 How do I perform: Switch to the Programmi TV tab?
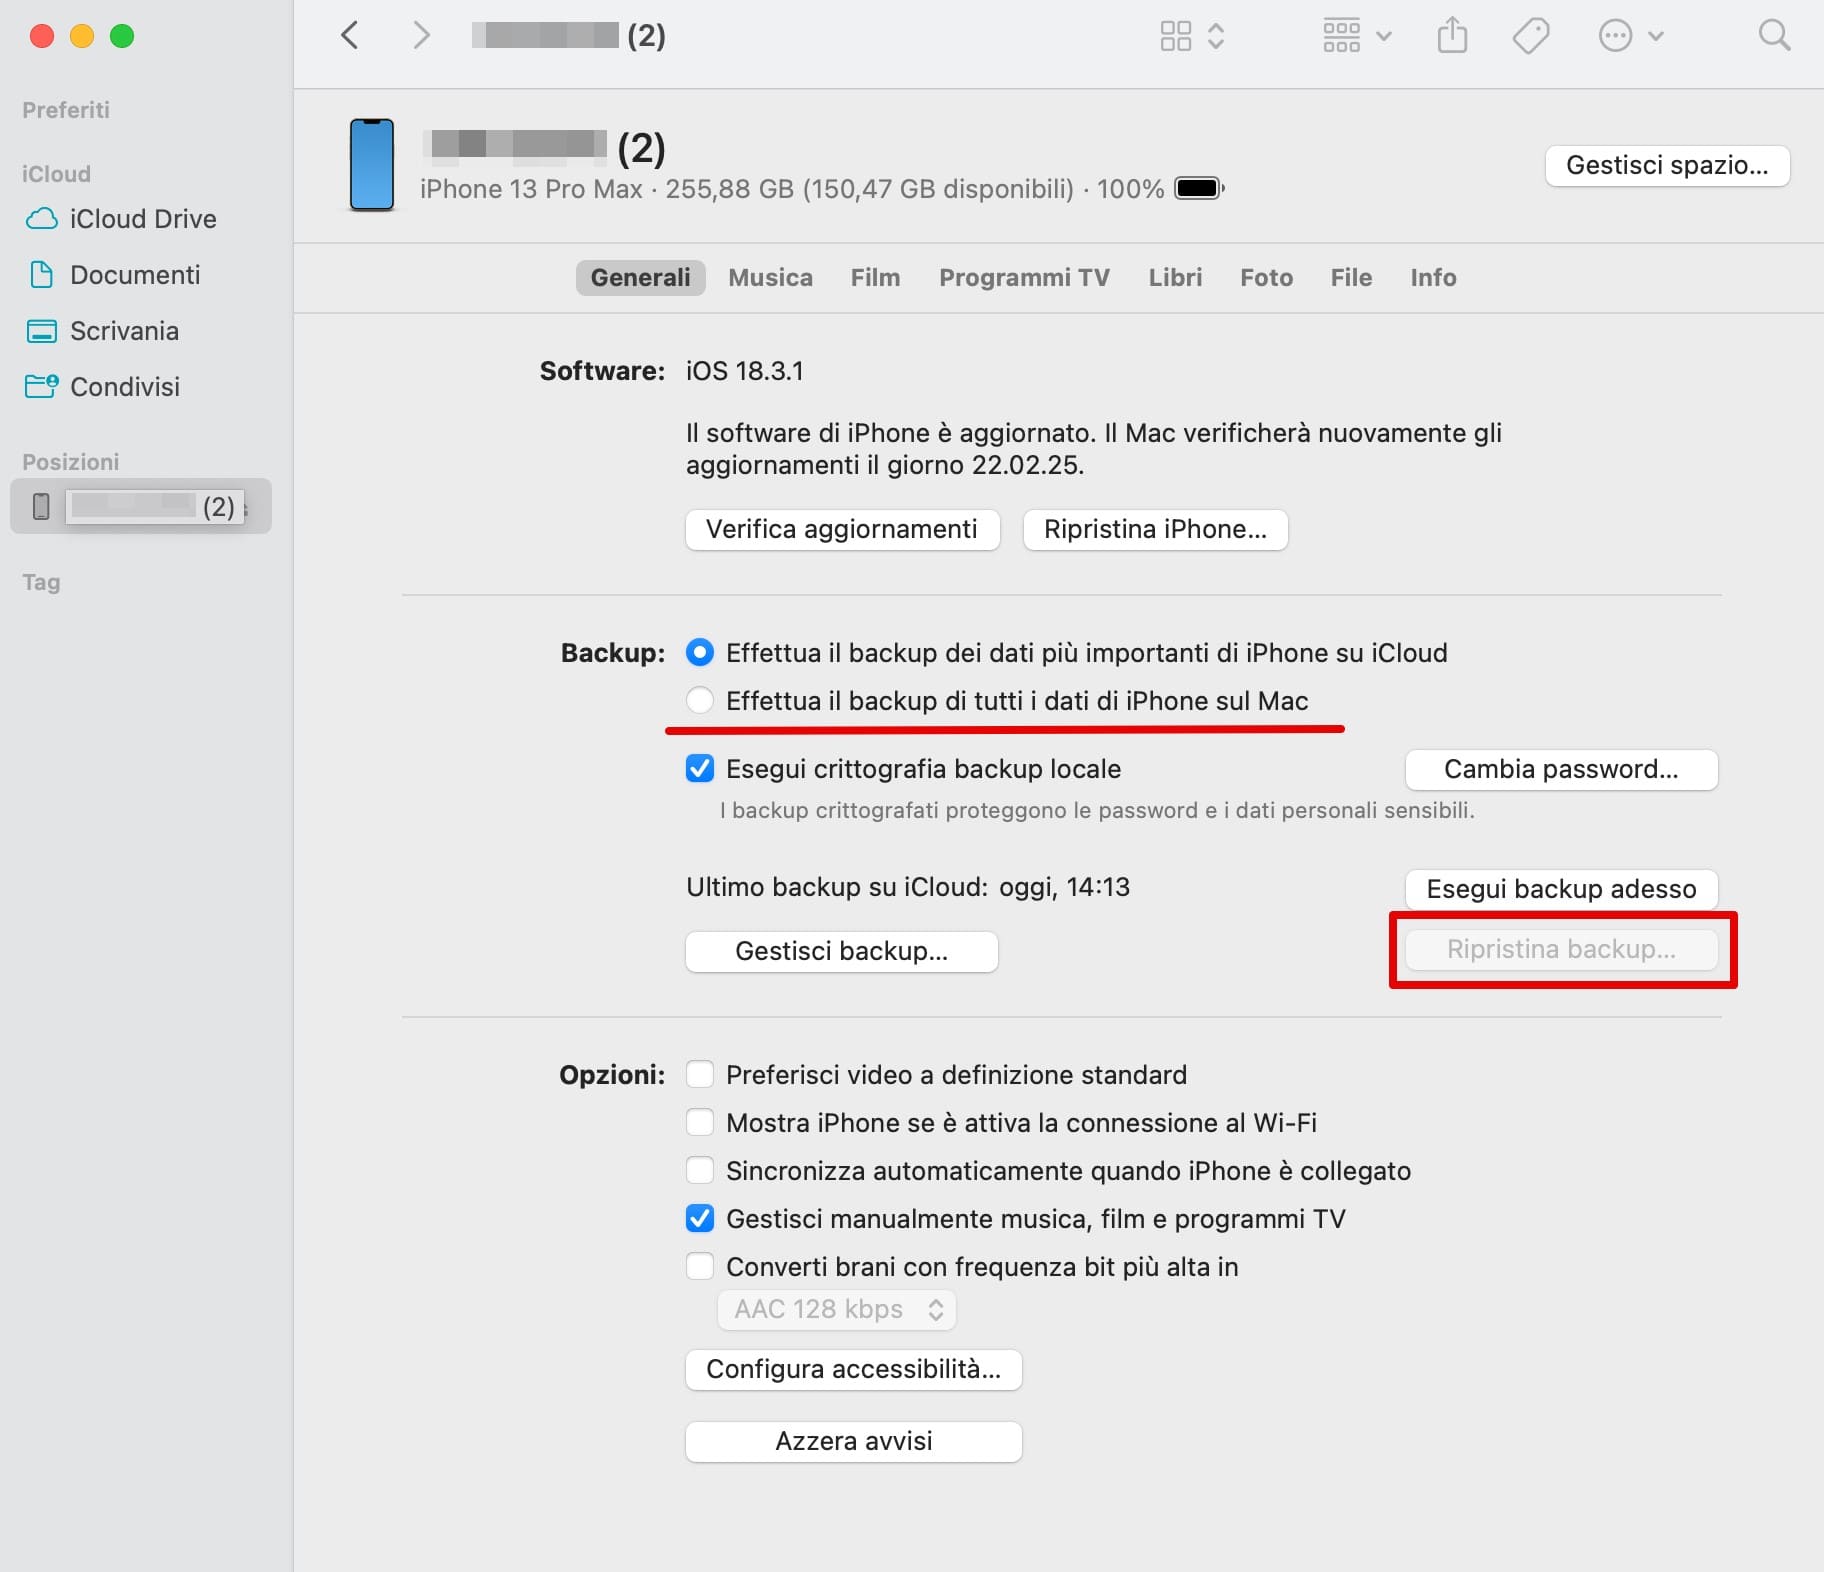coord(1024,277)
